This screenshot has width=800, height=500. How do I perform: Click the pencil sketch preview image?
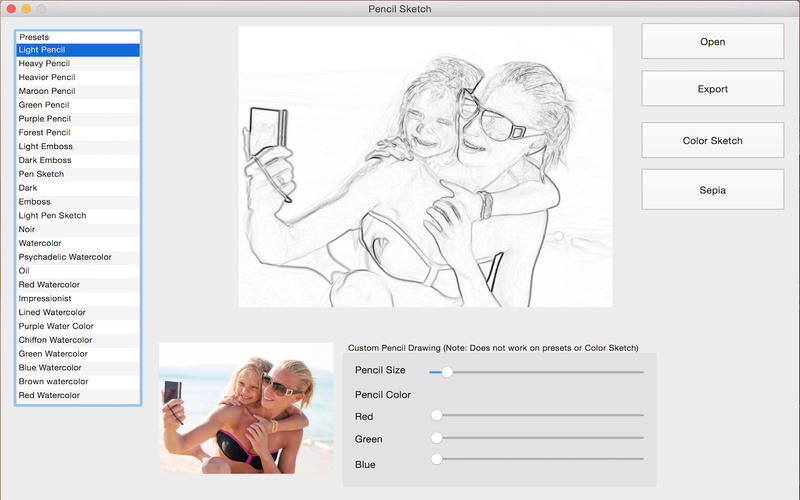[x=425, y=167]
